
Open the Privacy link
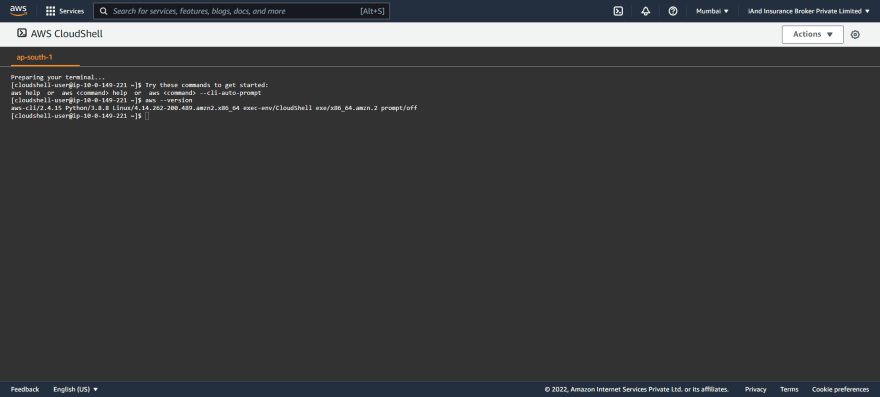(x=755, y=389)
